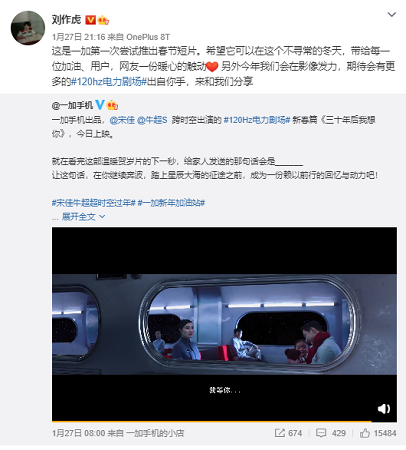Open the #宋佳牛超超时空过年# hashtag
This screenshot has width=406, height=450.
click(x=93, y=203)
